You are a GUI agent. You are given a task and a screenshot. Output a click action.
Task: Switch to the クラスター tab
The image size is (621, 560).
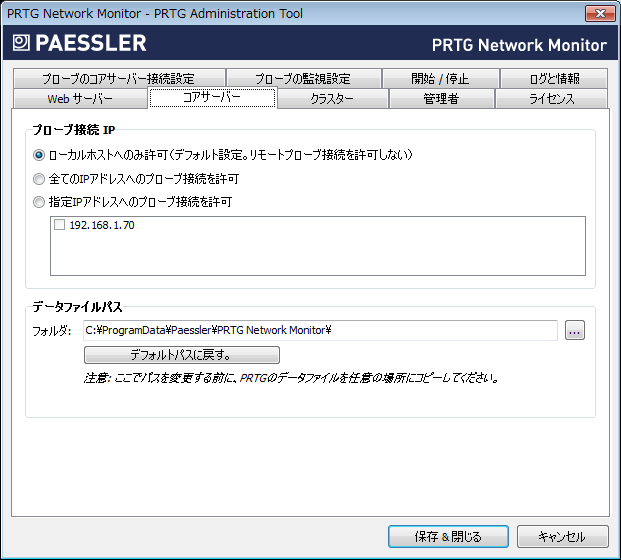coord(332,98)
